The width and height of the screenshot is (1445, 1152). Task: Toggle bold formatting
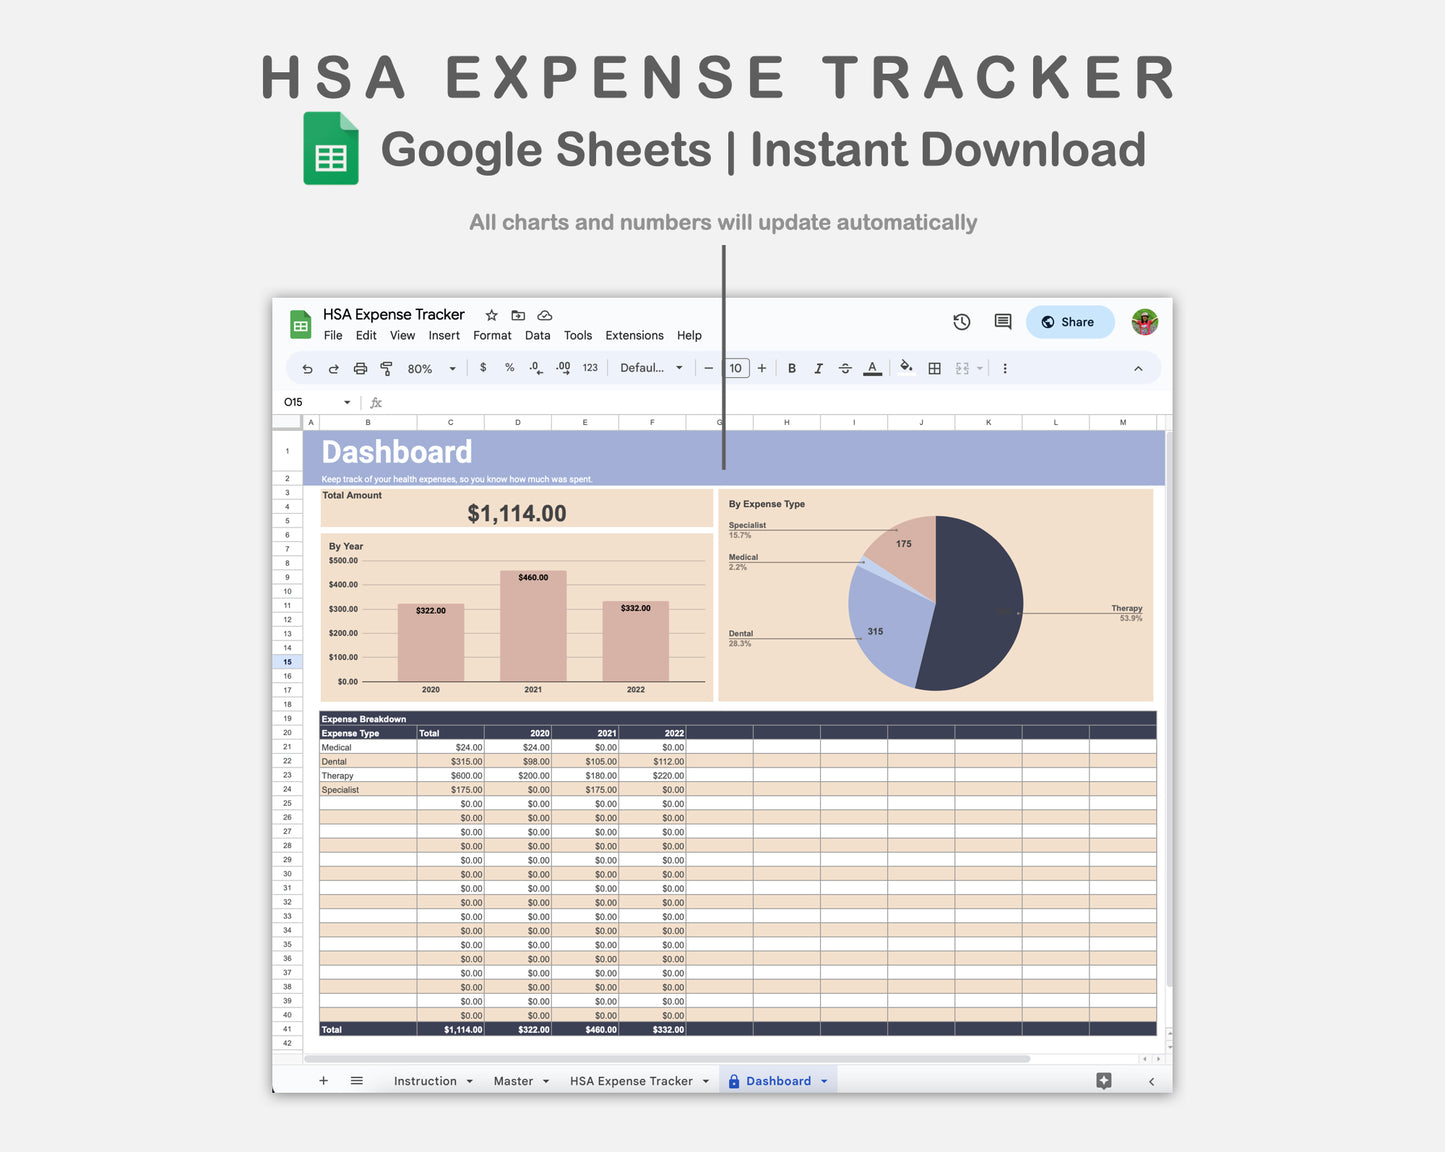[791, 368]
